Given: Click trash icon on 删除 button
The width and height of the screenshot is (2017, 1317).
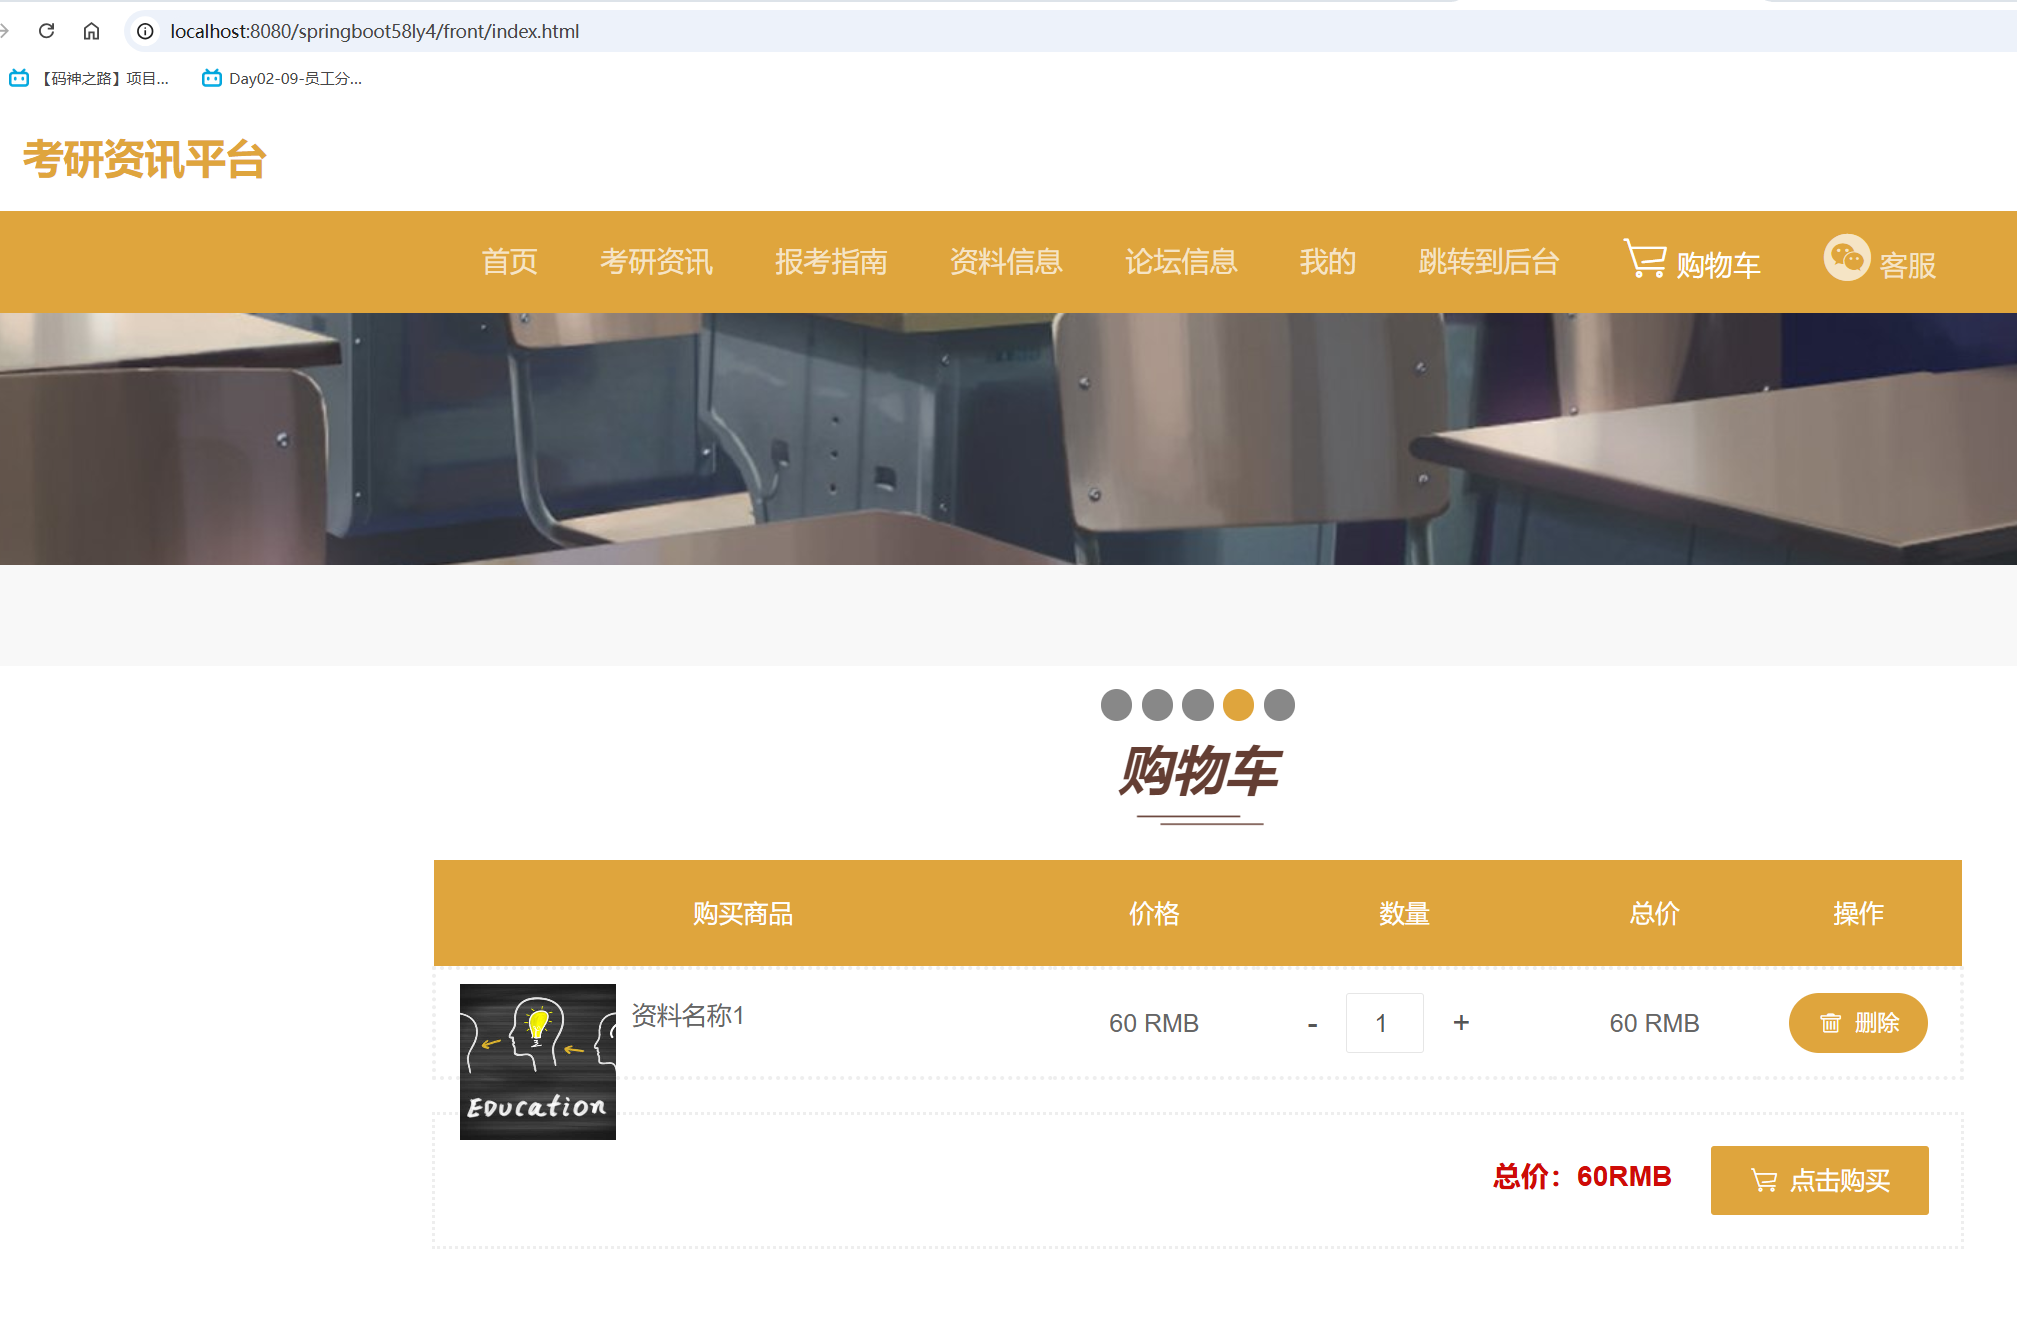Looking at the screenshot, I should click(x=1830, y=1023).
